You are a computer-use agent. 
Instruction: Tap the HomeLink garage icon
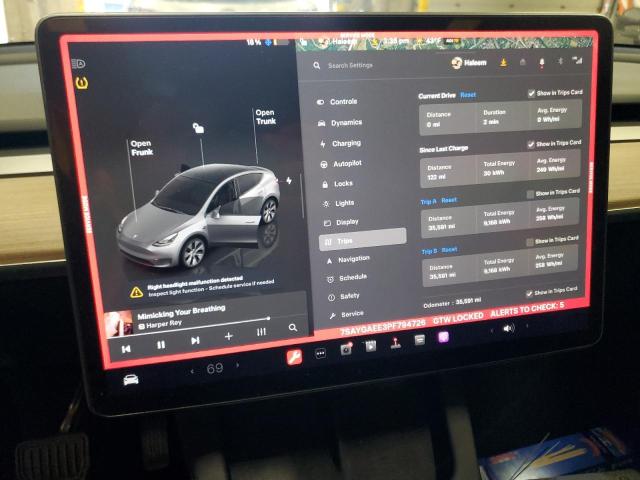click(x=522, y=62)
